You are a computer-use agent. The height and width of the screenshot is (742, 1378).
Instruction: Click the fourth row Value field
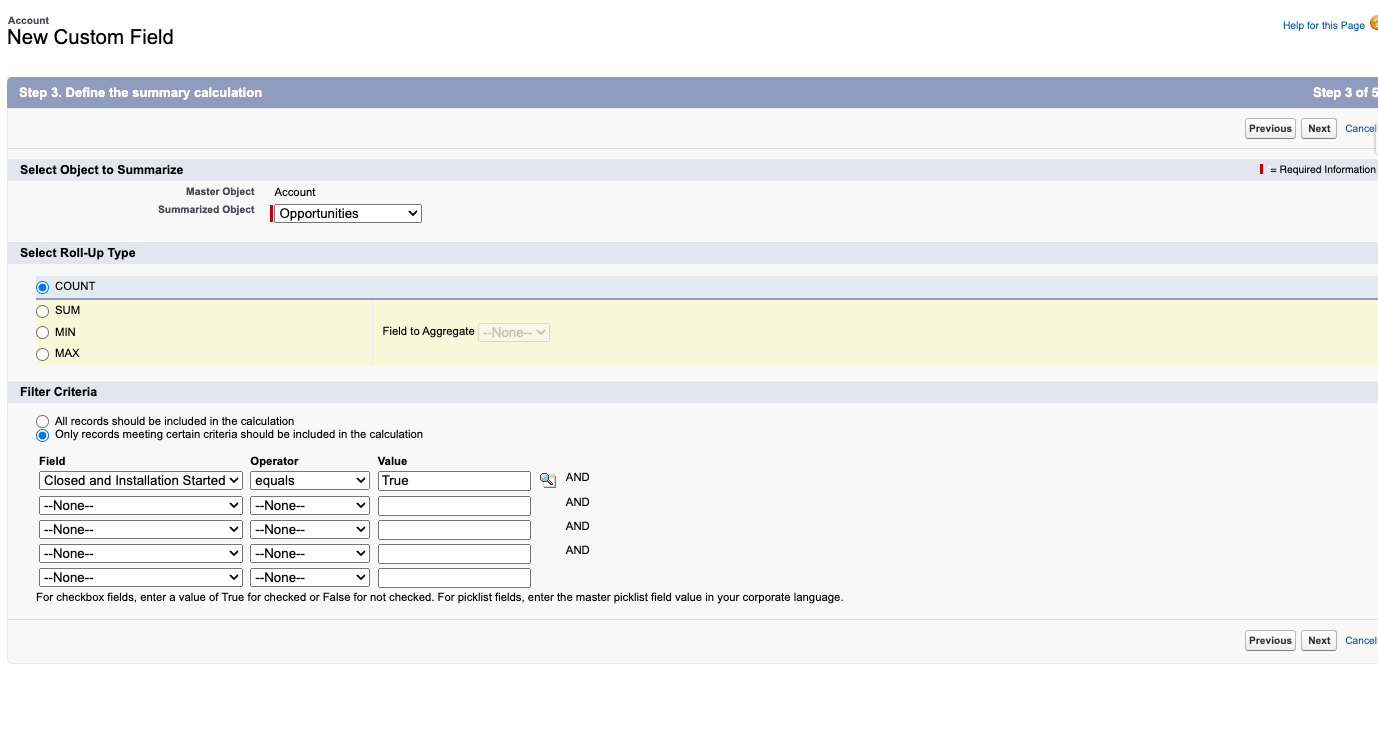click(x=454, y=554)
